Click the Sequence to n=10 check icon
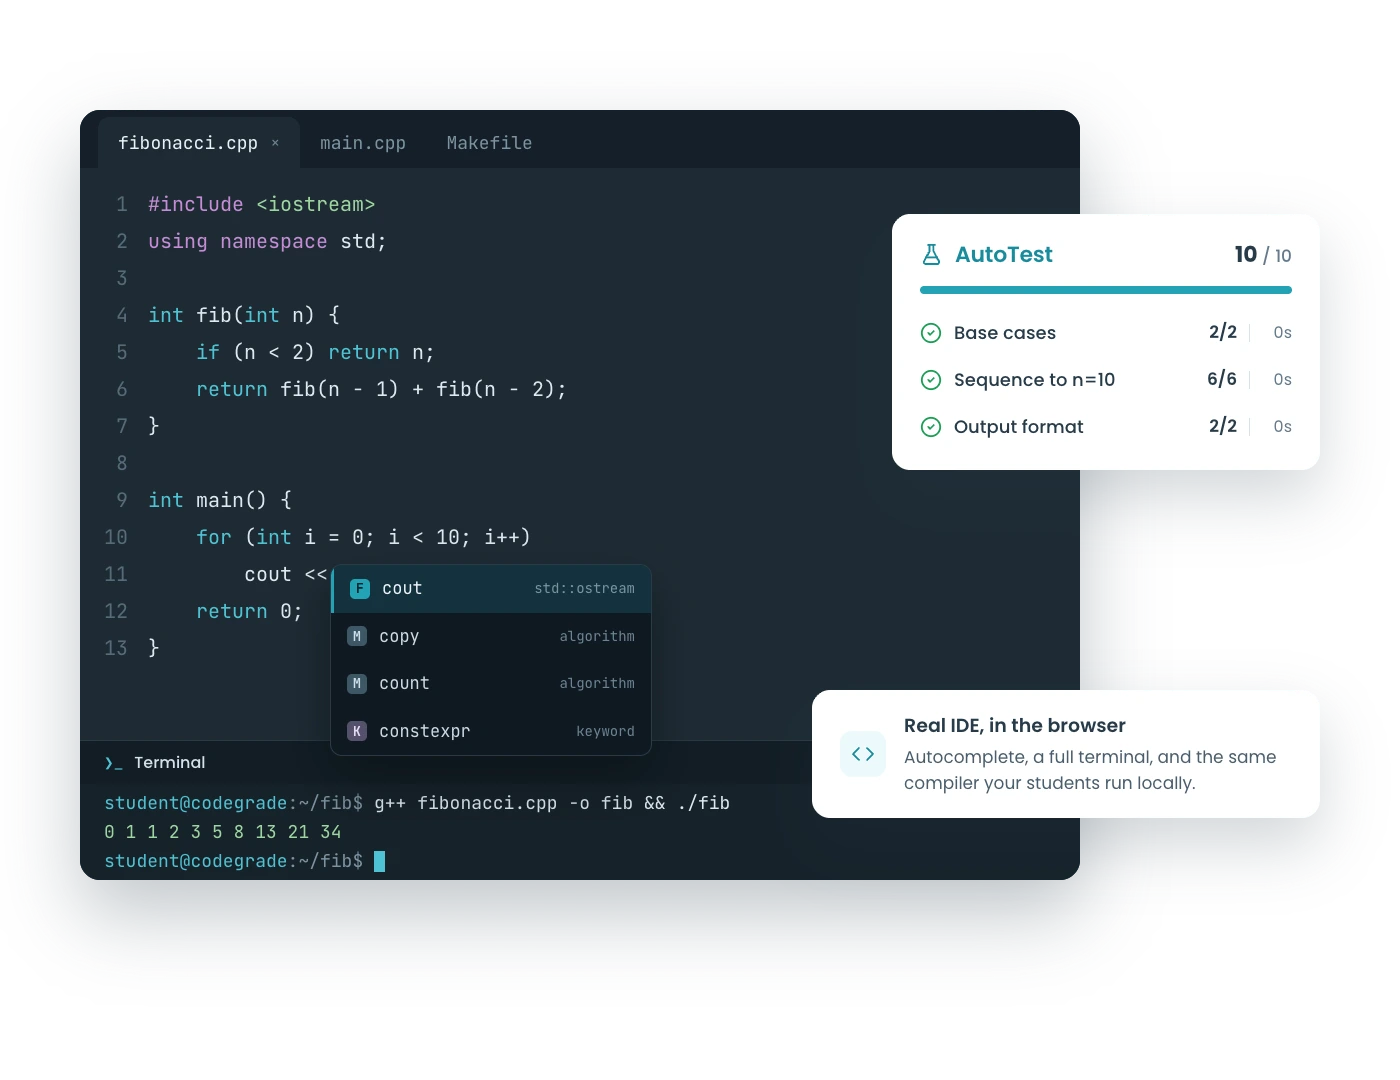The height and width of the screenshot is (1080, 1400). pyautogui.click(x=931, y=380)
